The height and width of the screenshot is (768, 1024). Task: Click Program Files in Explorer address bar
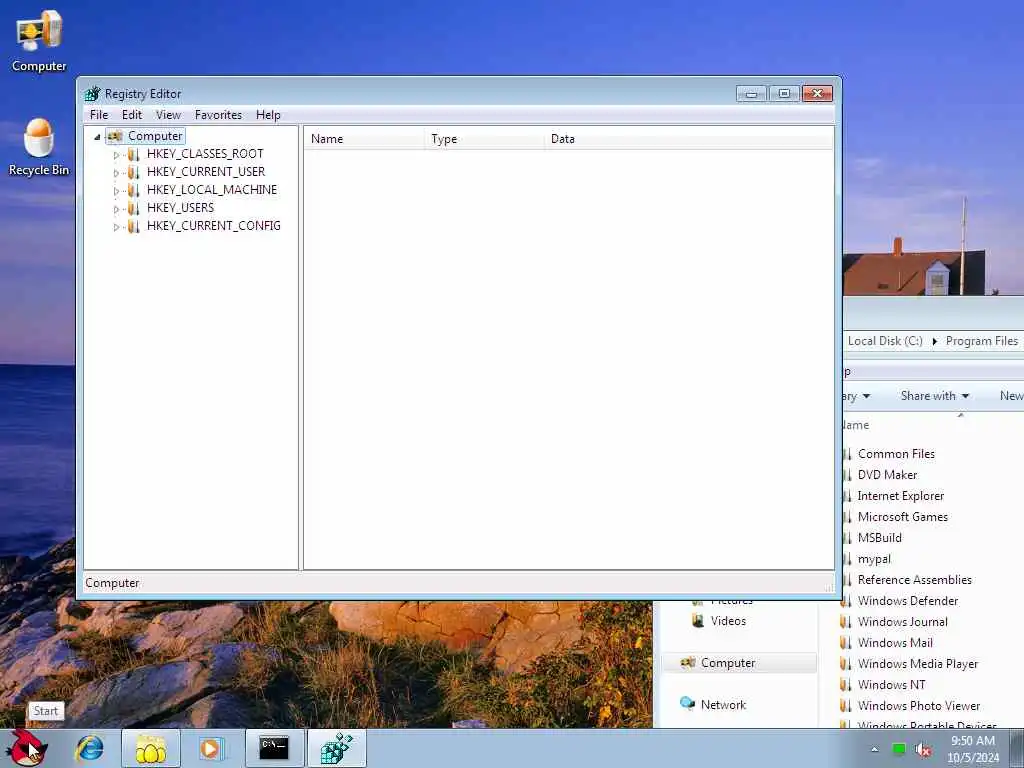(982, 341)
